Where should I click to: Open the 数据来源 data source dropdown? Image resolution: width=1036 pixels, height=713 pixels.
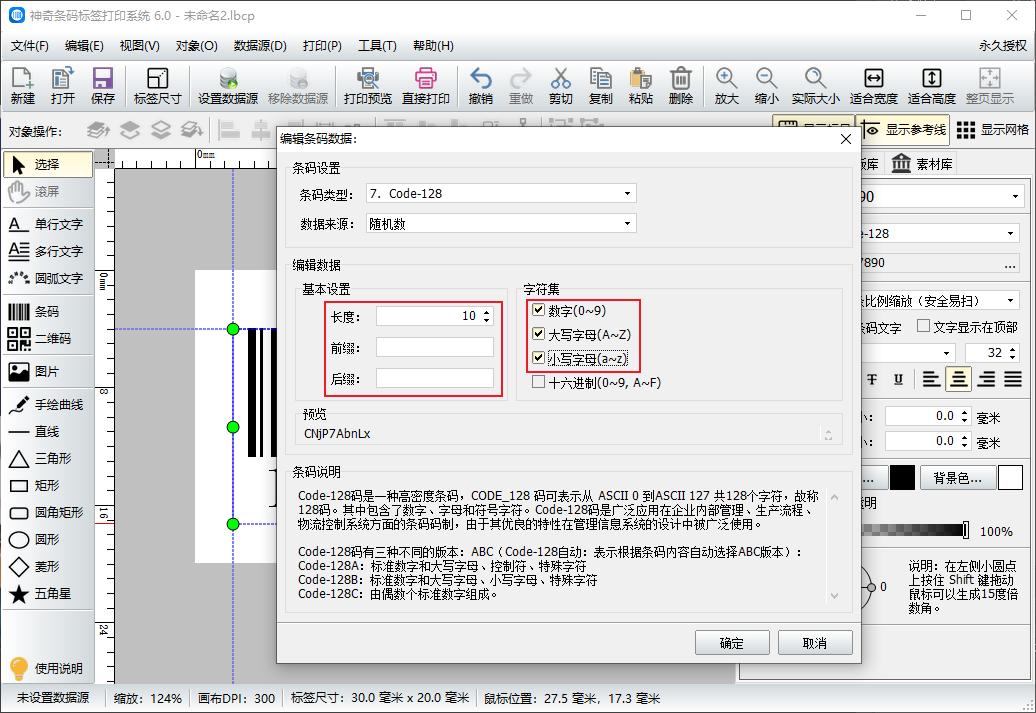pyautogui.click(x=627, y=222)
